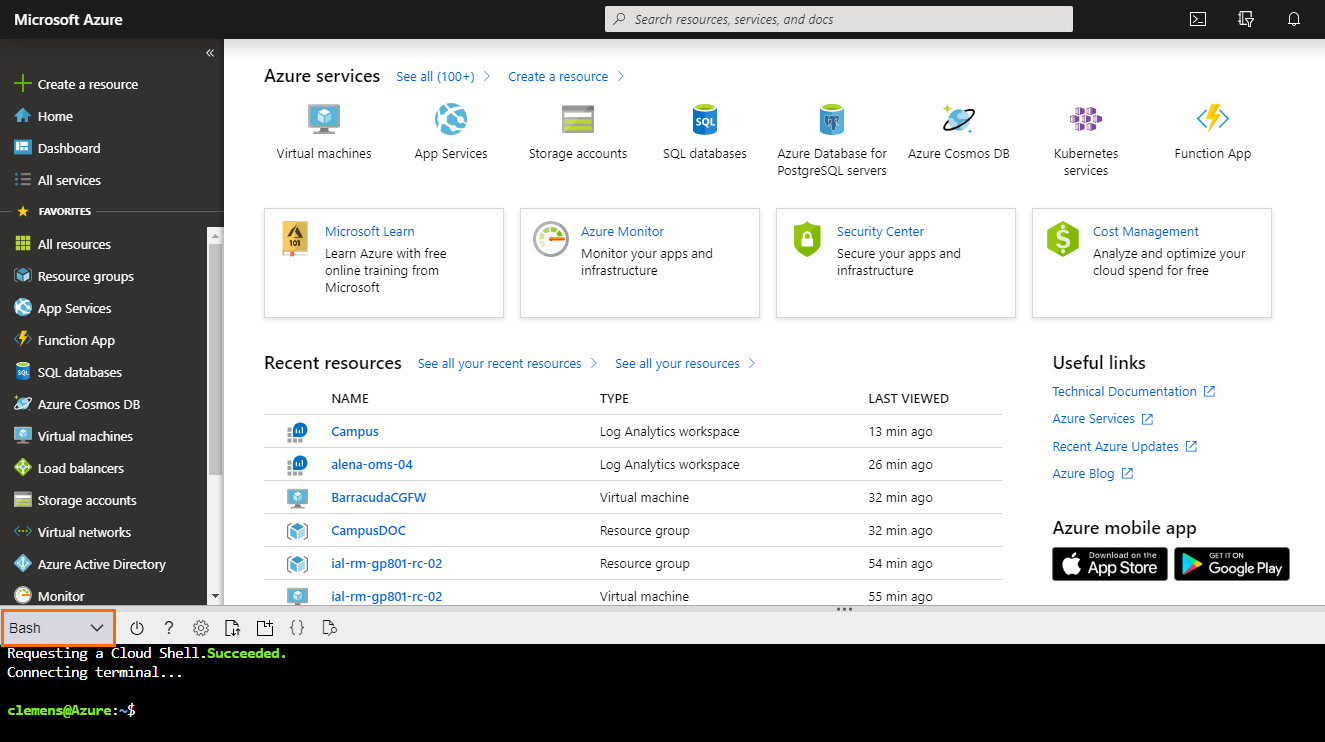Open Azure Cosmos DB service icon
This screenshot has width=1325, height=742.
(x=959, y=119)
